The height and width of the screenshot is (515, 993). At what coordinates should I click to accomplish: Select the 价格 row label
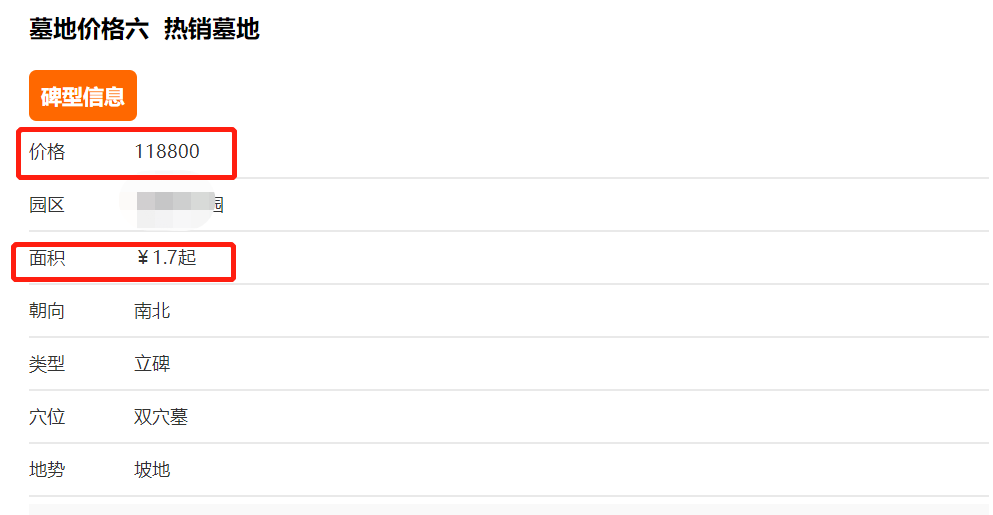point(47,152)
